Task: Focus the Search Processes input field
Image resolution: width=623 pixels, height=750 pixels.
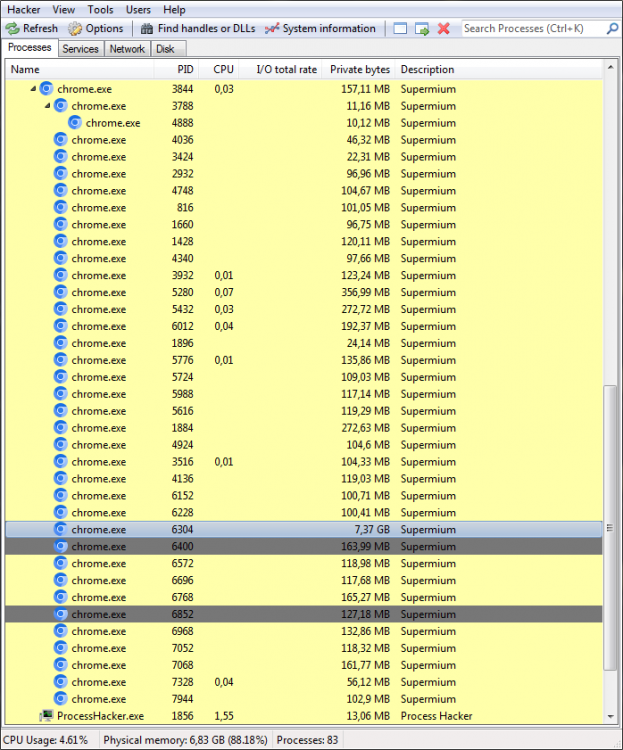Action: tap(533, 29)
